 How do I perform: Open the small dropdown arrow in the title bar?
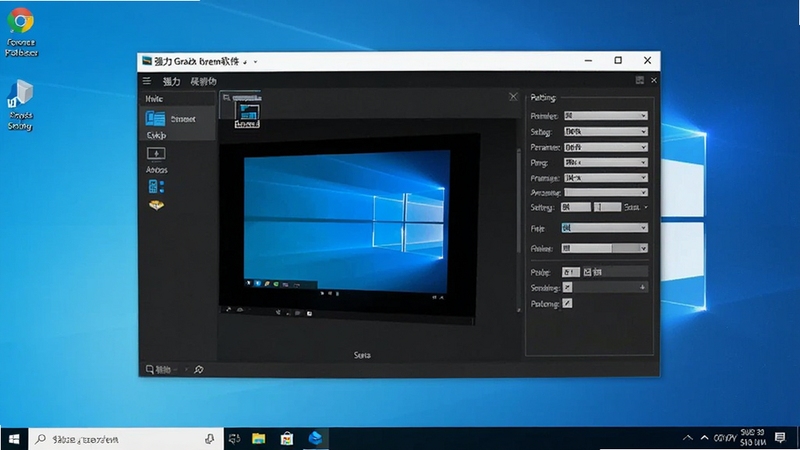[x=255, y=62]
